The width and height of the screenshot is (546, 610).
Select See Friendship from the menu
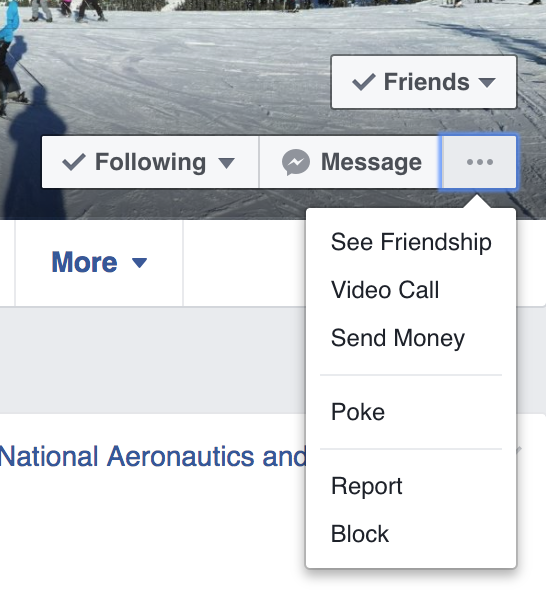(x=411, y=242)
